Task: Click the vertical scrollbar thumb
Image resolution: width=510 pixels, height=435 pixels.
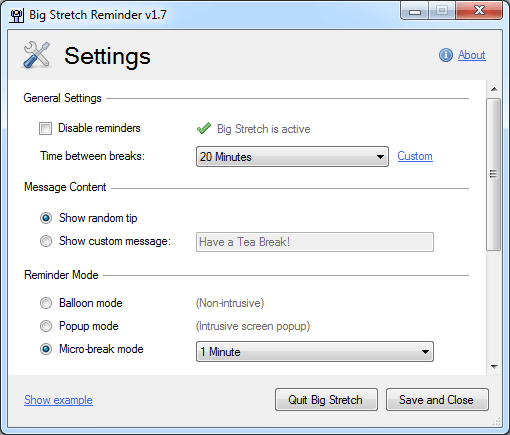Action: [x=494, y=174]
